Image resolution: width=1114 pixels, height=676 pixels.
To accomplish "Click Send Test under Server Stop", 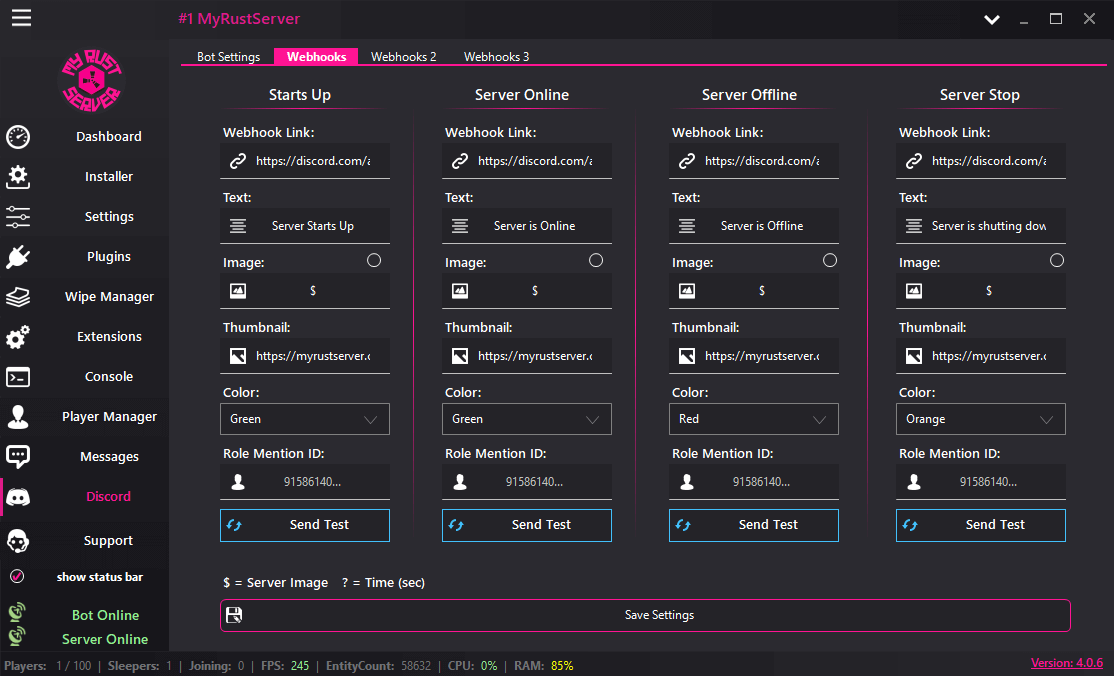I will coord(980,524).
